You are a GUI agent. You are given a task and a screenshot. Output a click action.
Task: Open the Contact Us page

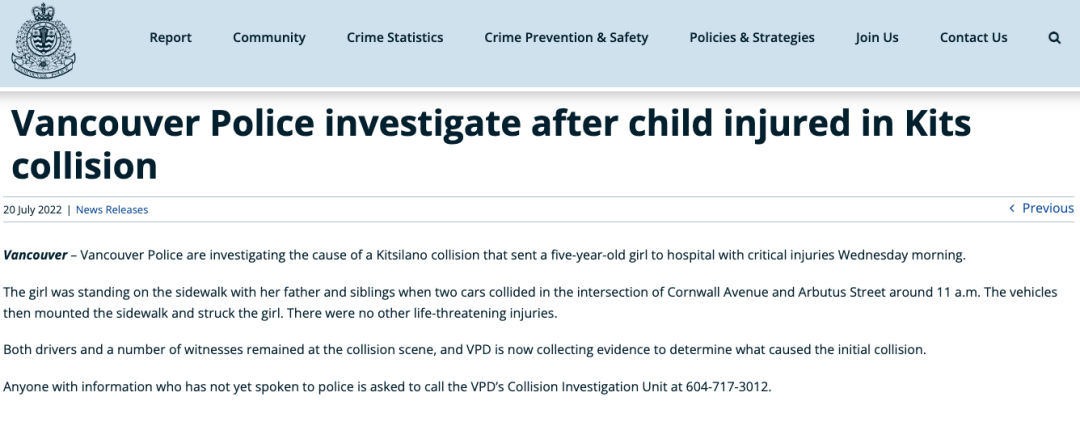(973, 38)
